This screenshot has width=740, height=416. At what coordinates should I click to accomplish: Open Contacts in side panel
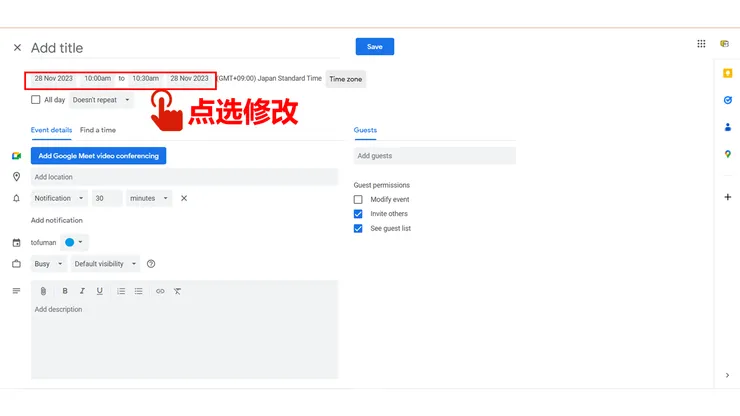pyautogui.click(x=727, y=127)
